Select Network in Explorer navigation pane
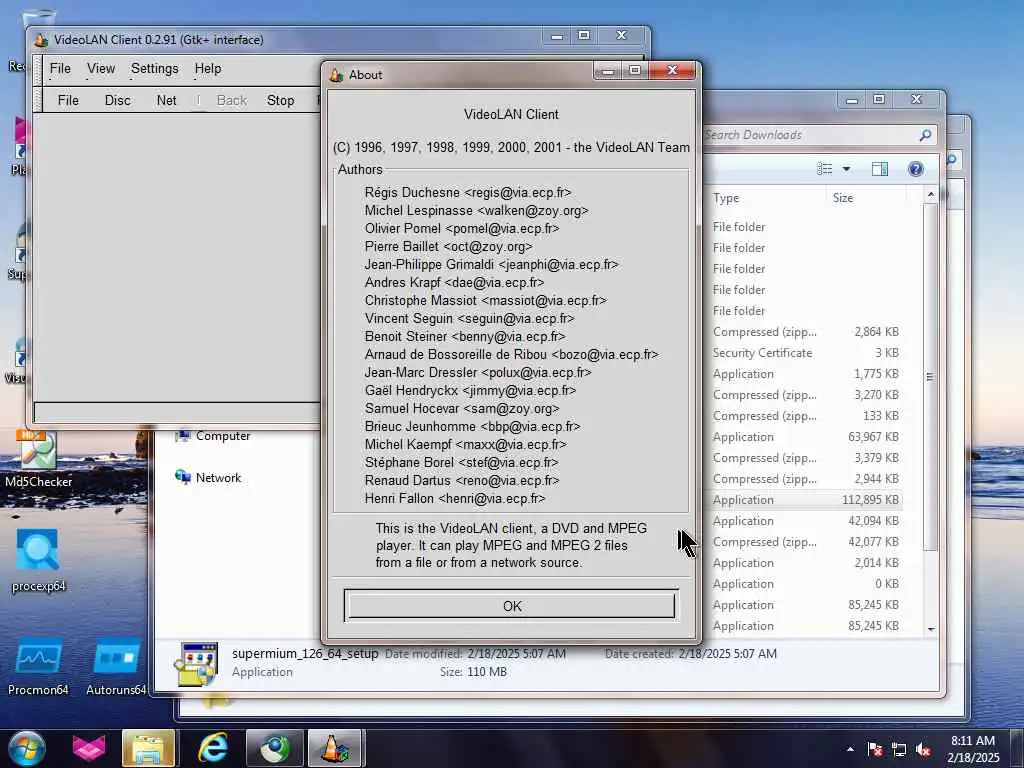1024x768 pixels. (x=209, y=477)
